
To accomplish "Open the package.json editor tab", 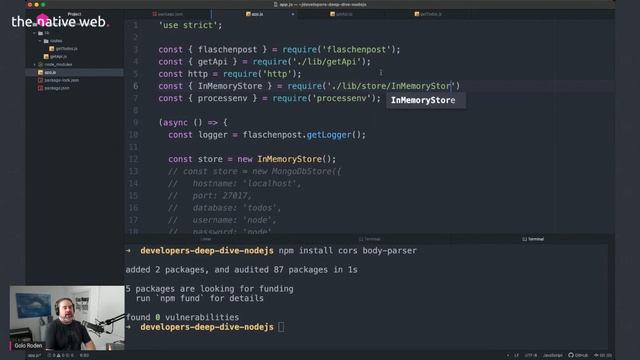I will (168, 14).
